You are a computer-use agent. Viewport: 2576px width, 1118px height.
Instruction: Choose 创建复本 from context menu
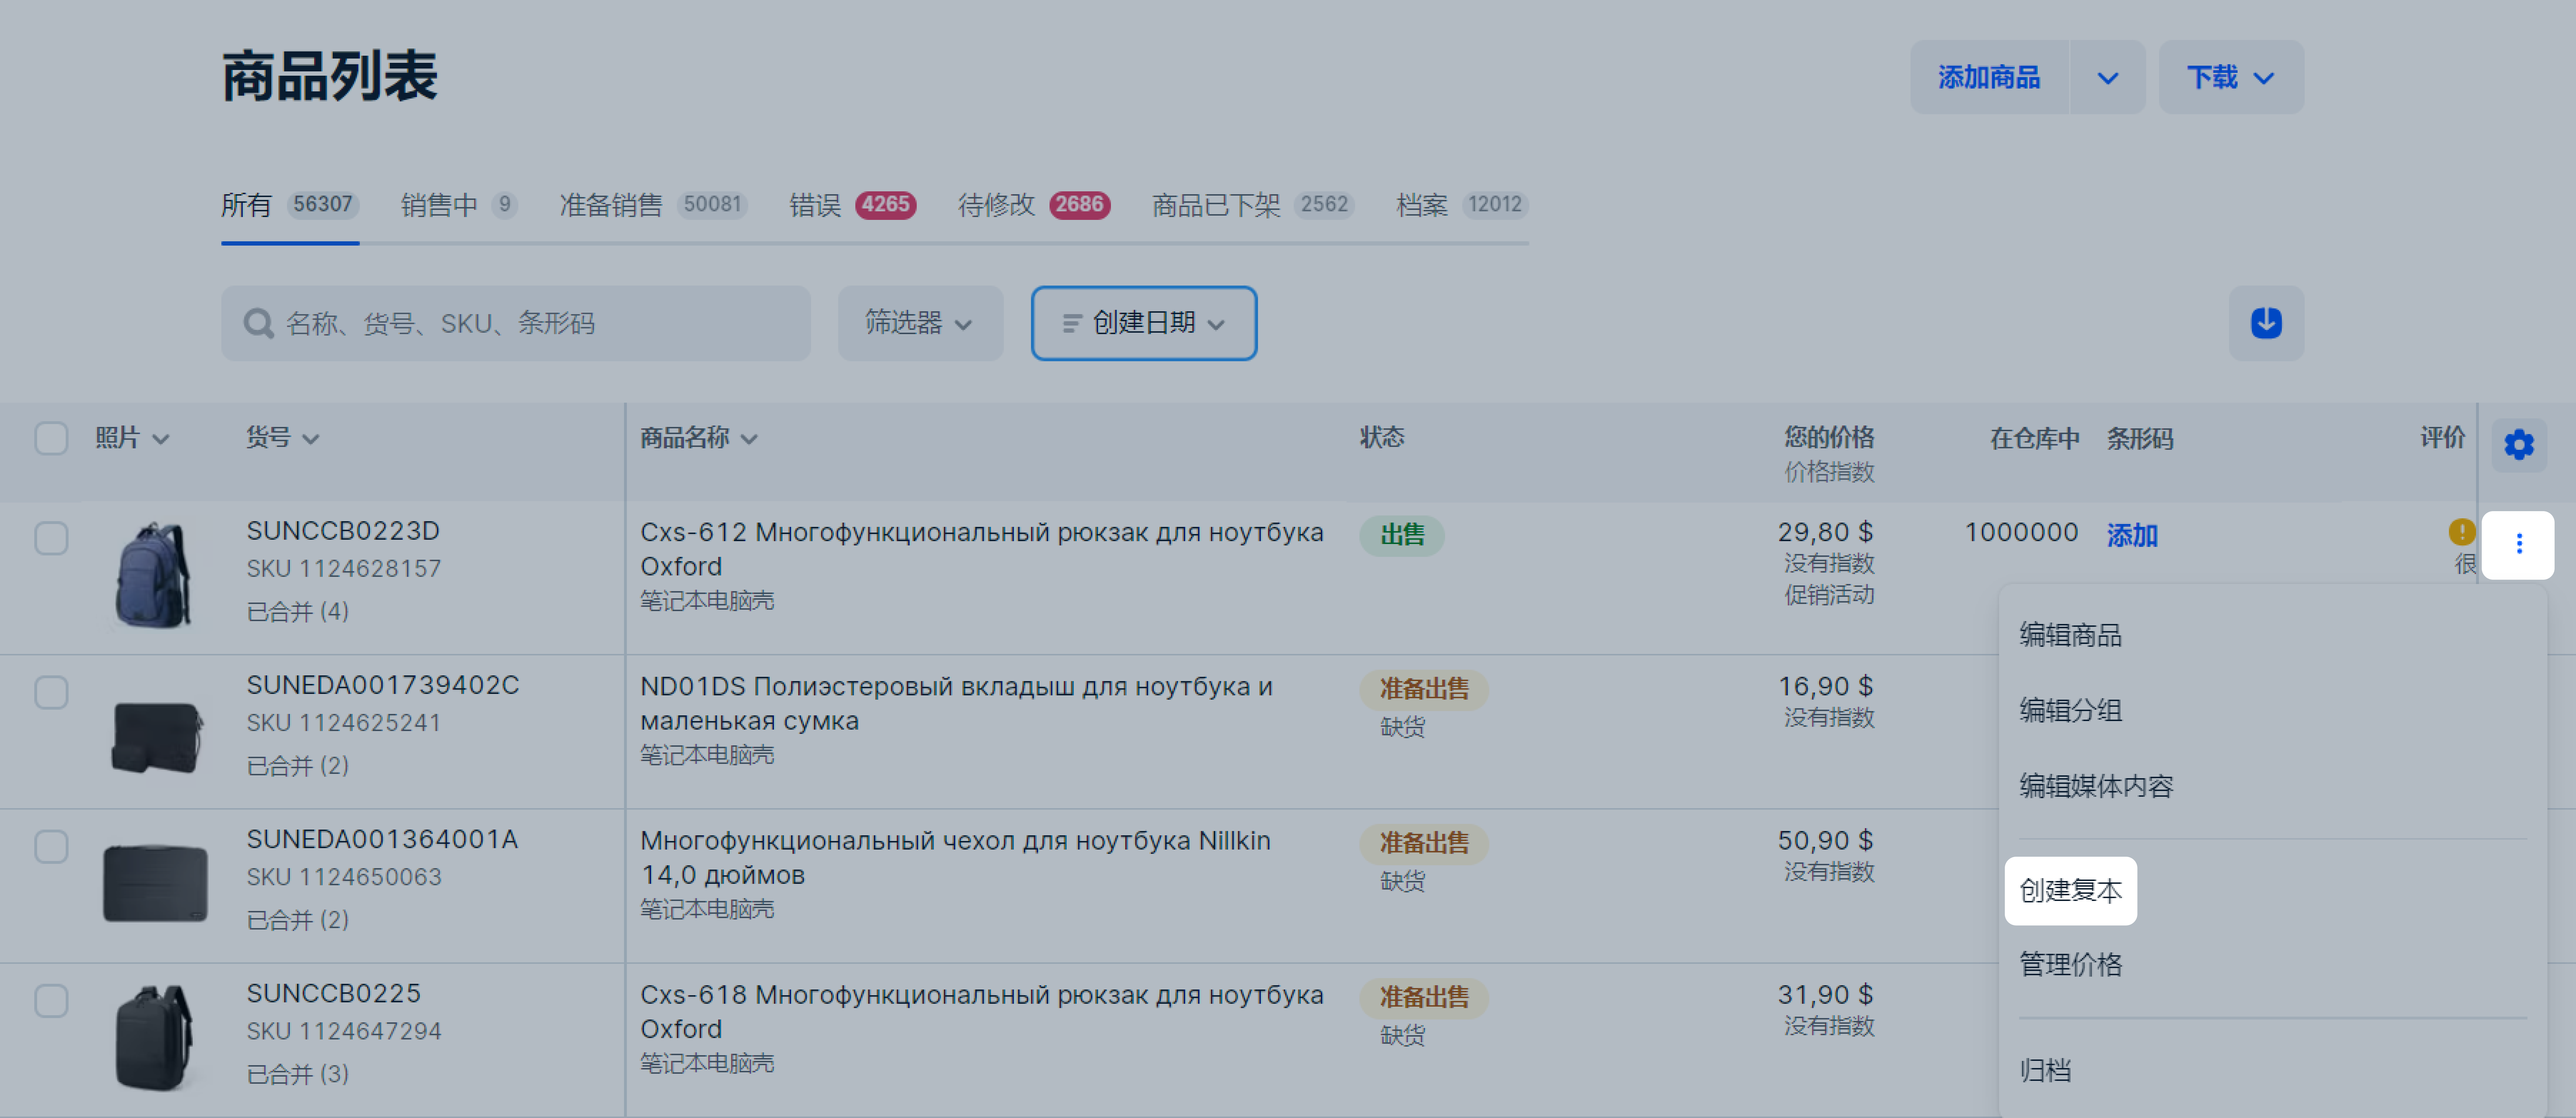(2070, 890)
